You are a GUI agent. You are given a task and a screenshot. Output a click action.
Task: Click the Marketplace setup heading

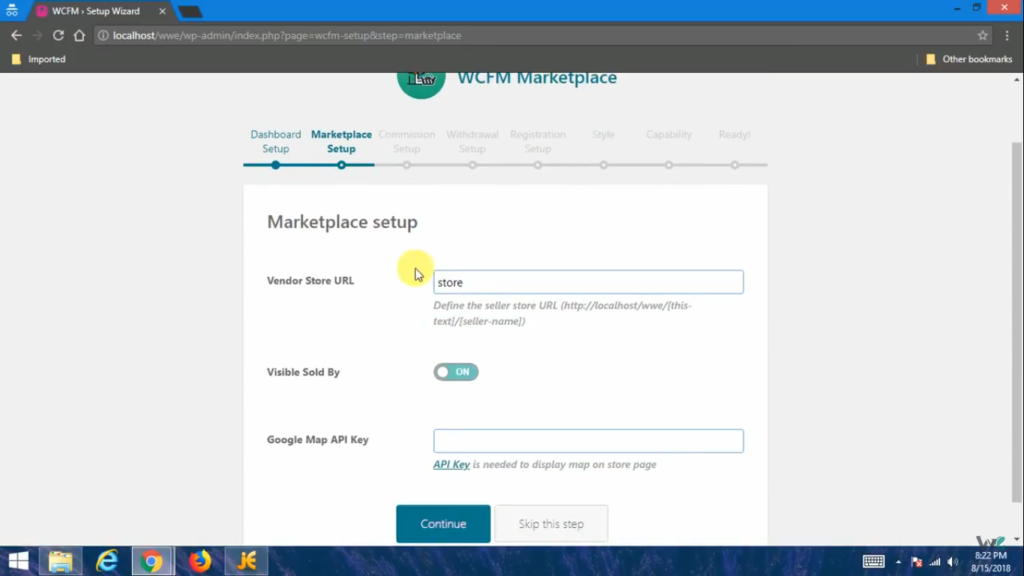[342, 222]
